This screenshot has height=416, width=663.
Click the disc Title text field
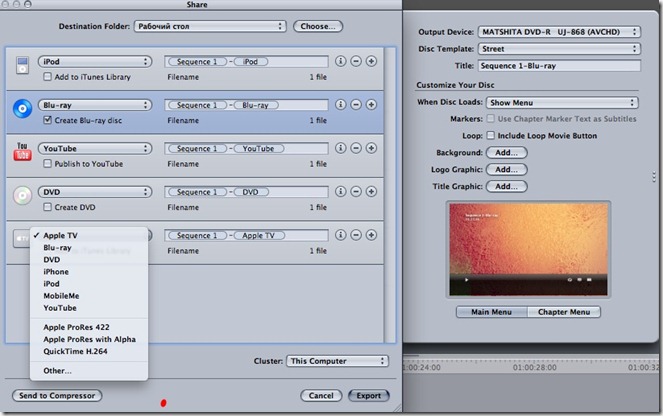(x=559, y=66)
